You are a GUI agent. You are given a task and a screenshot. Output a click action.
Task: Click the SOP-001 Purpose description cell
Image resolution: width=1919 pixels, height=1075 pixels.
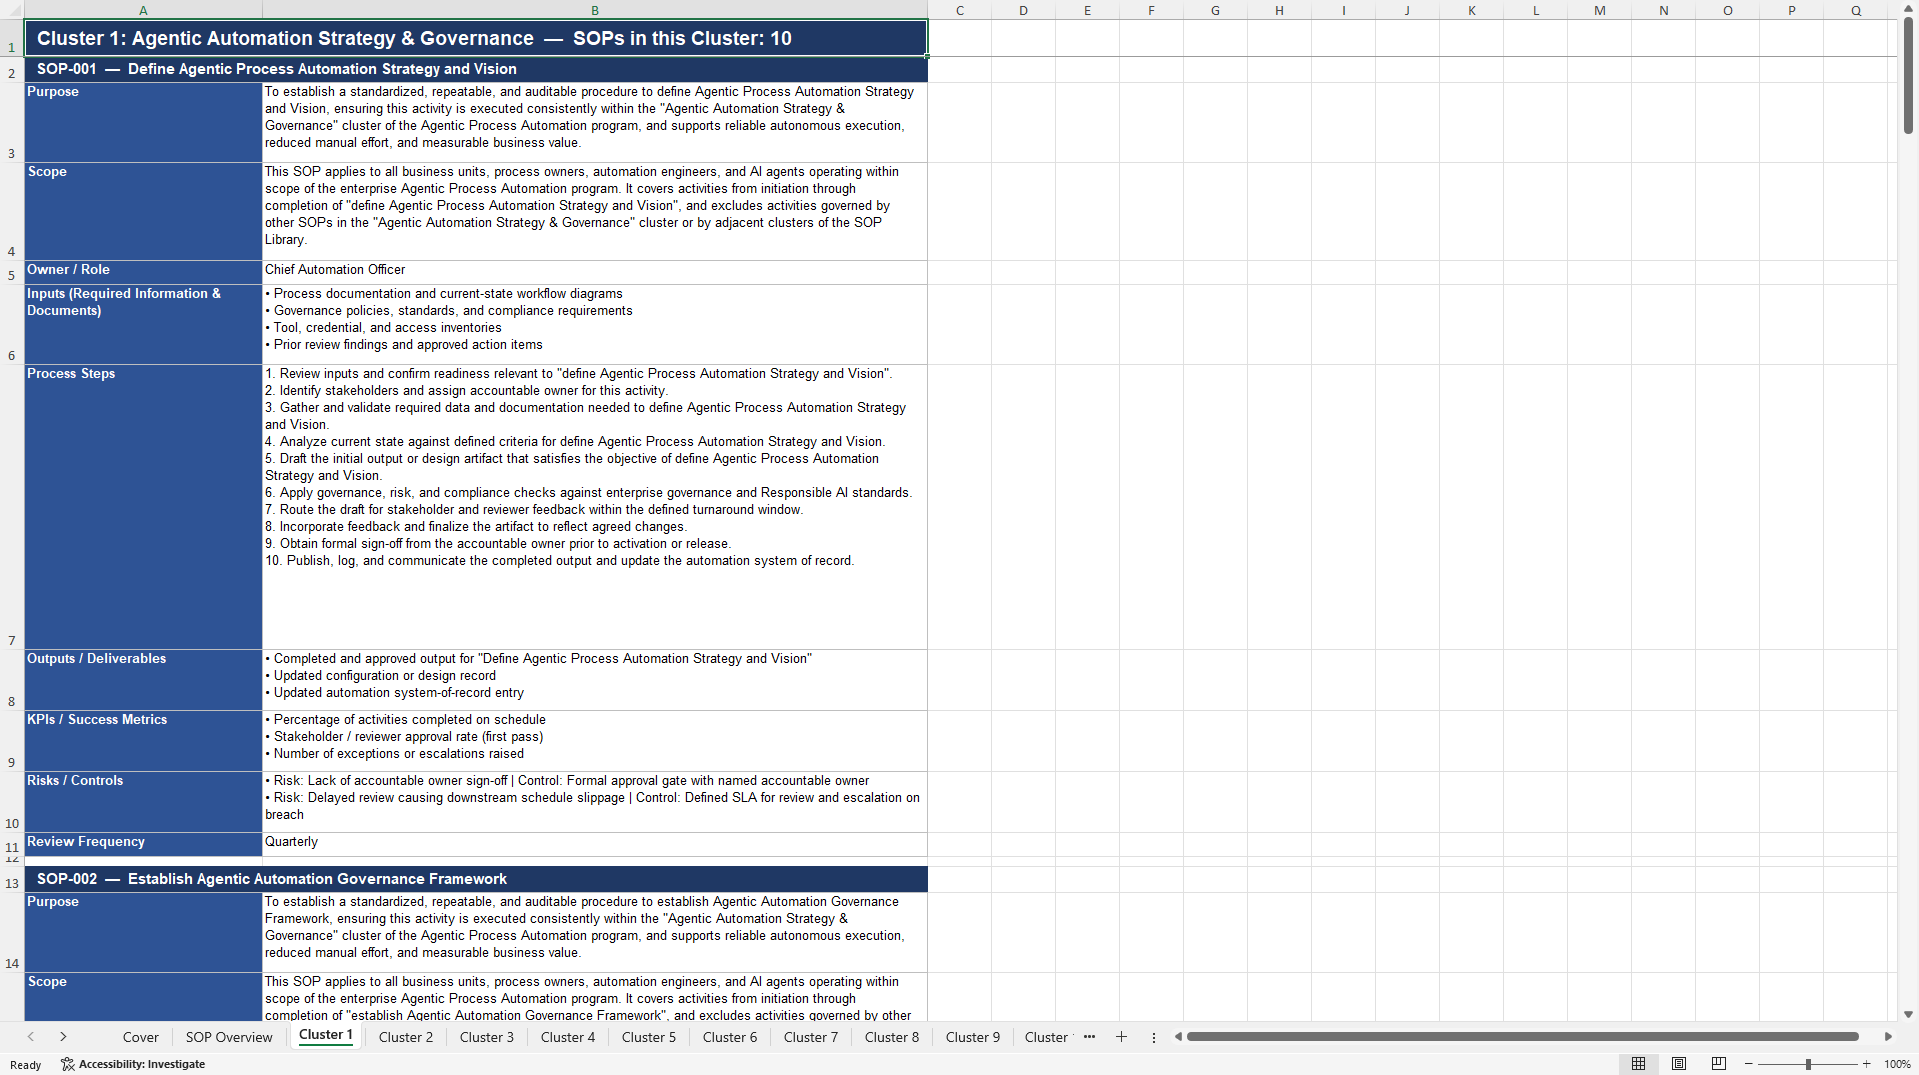595,122
